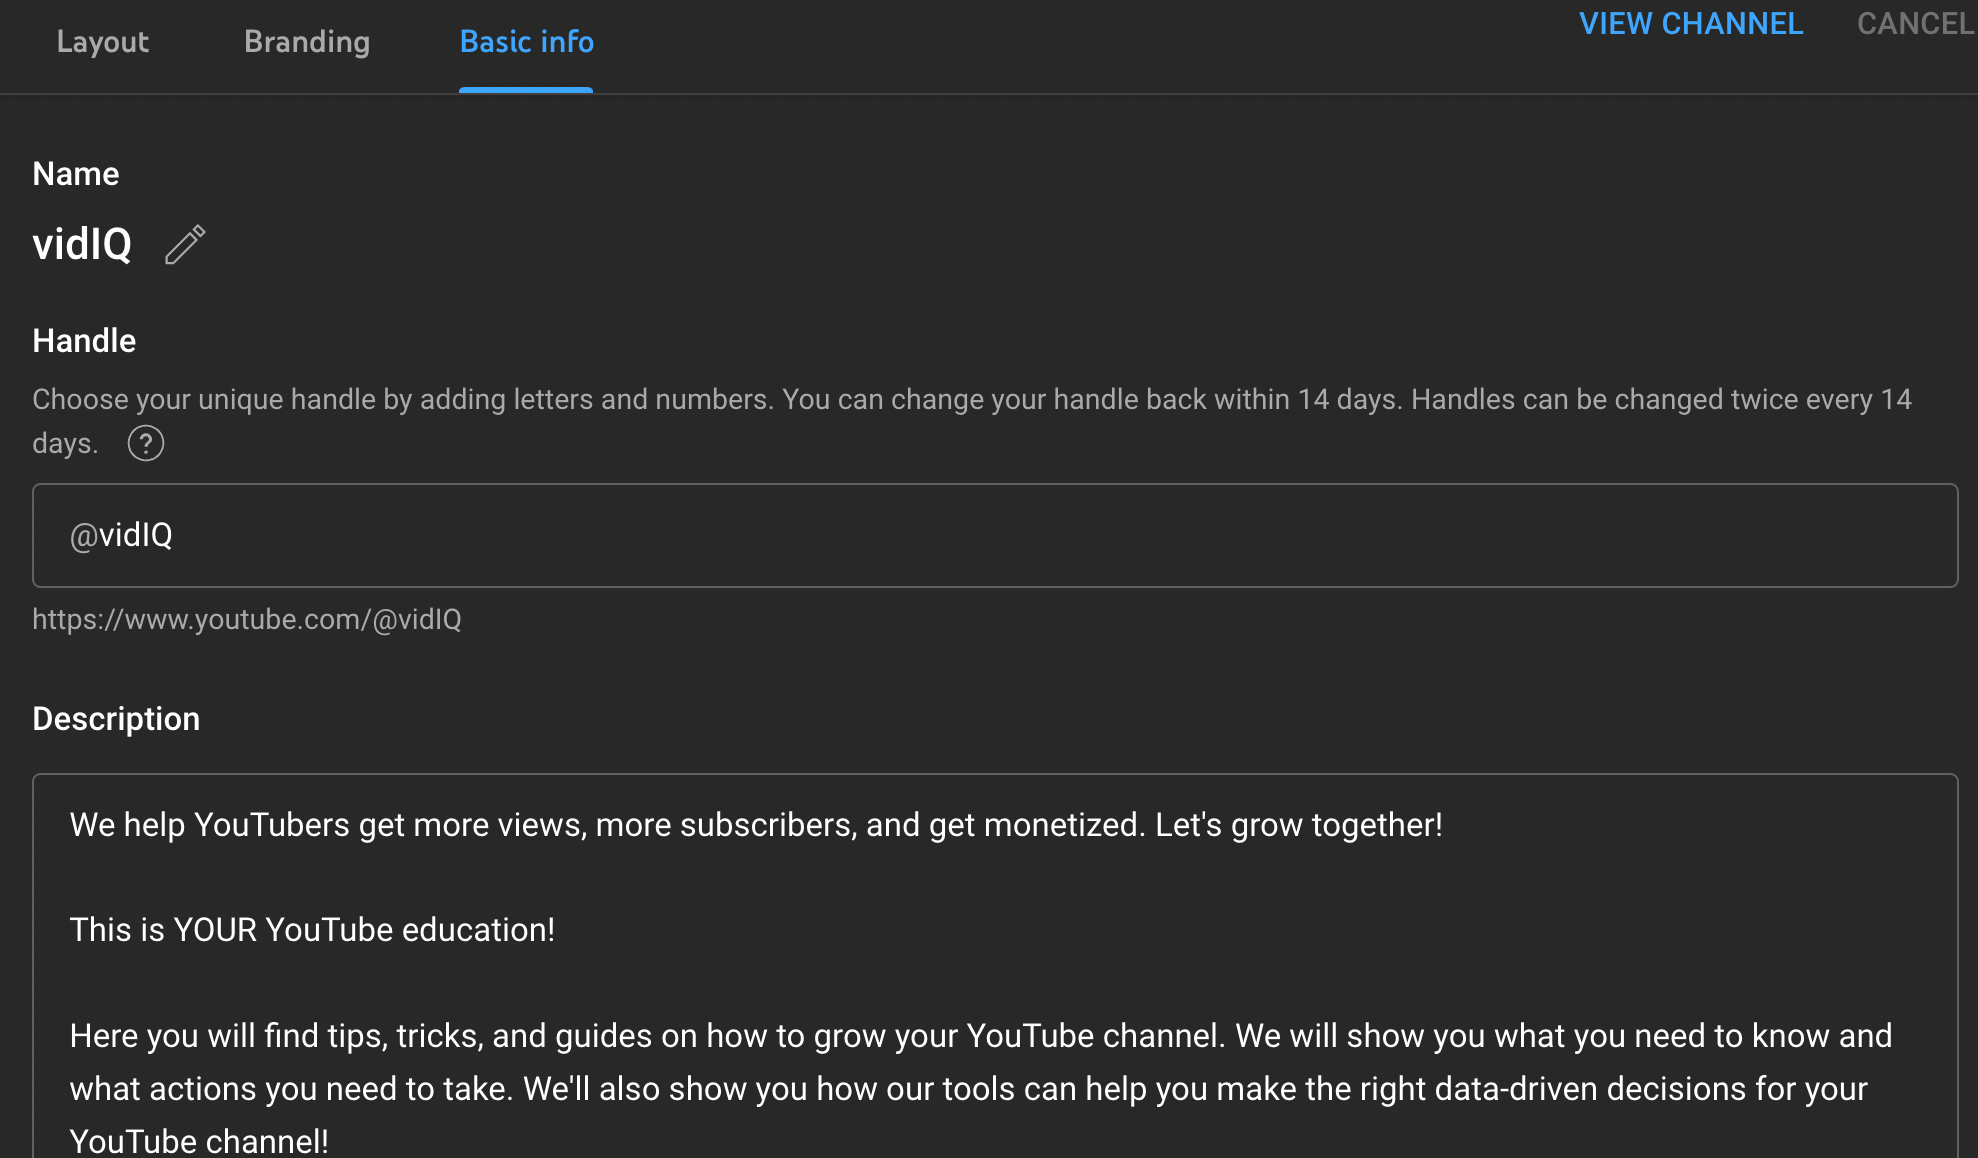Click the Handle heading
Image resolution: width=1978 pixels, height=1158 pixels.
pyautogui.click(x=84, y=341)
